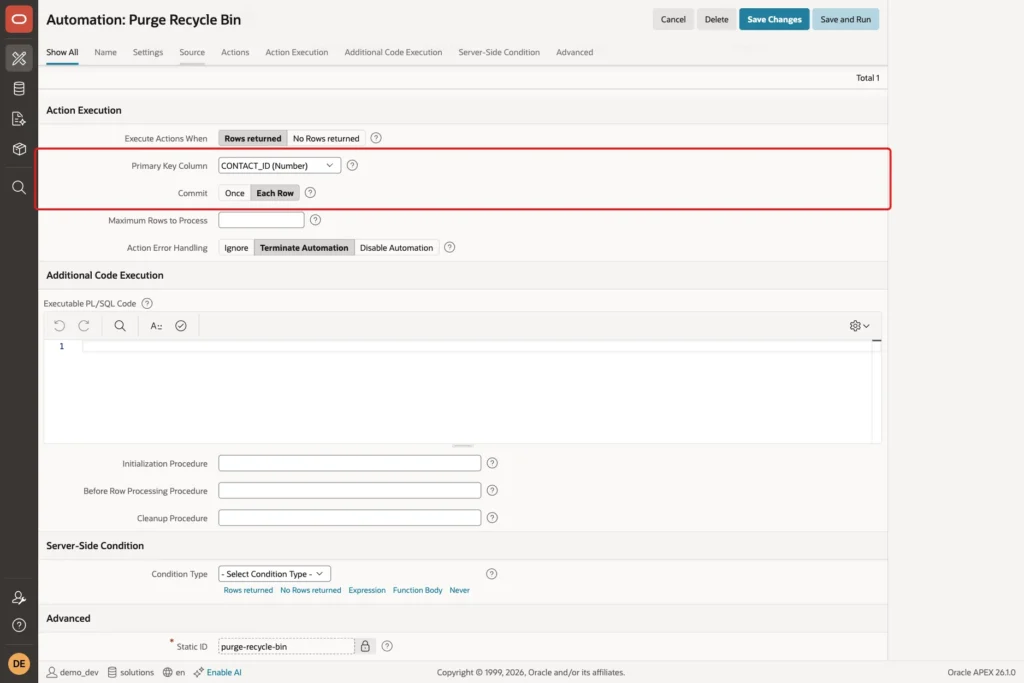Switch to the Action Execution tab
The height and width of the screenshot is (683, 1024).
click(296, 52)
